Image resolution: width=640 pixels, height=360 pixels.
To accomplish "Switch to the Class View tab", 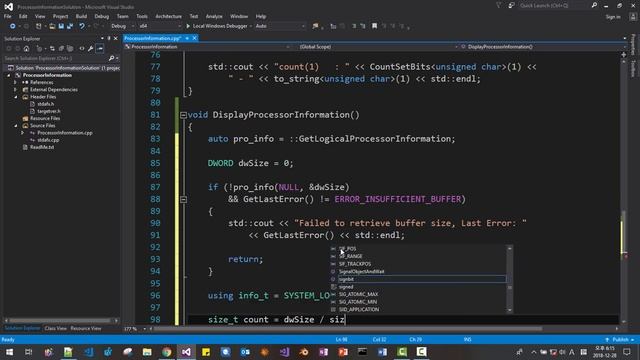I will 56,328.
